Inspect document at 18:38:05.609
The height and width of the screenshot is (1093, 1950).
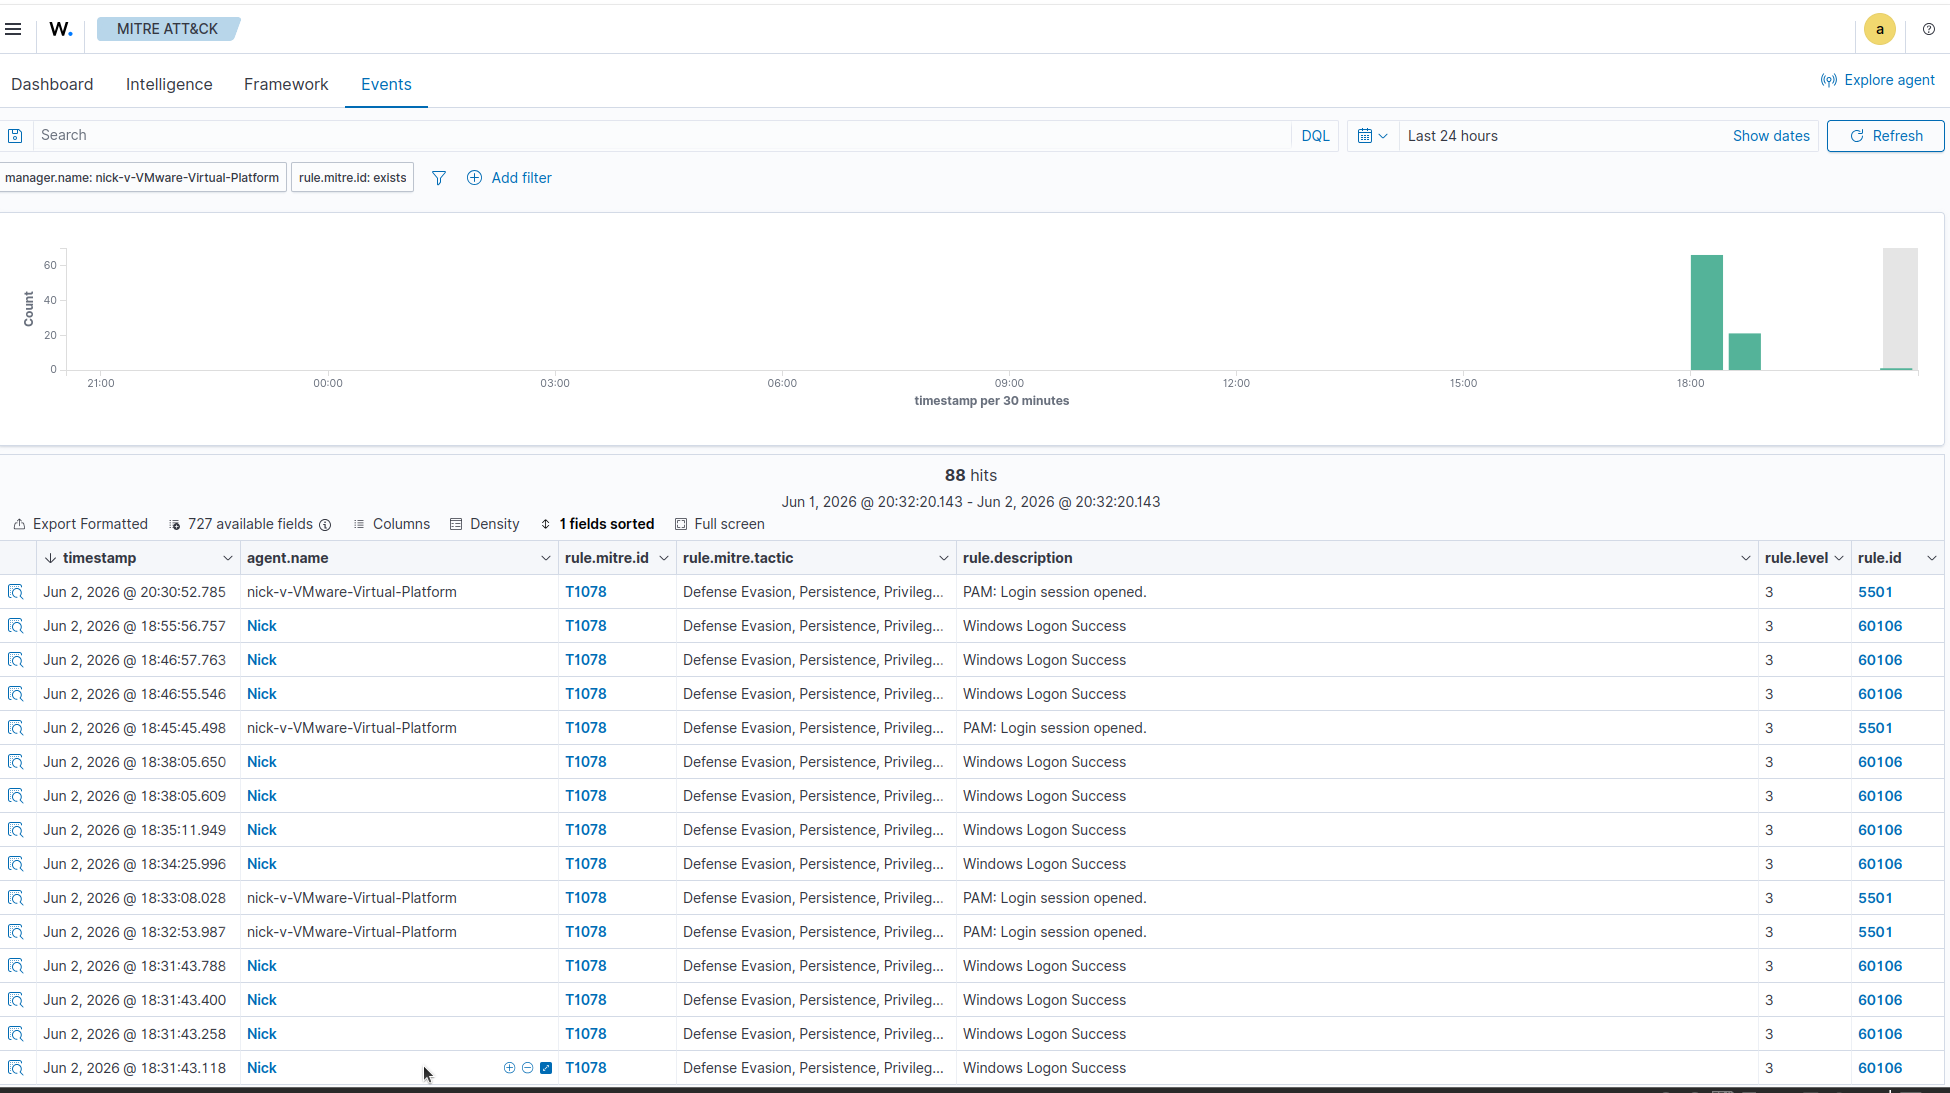point(16,796)
